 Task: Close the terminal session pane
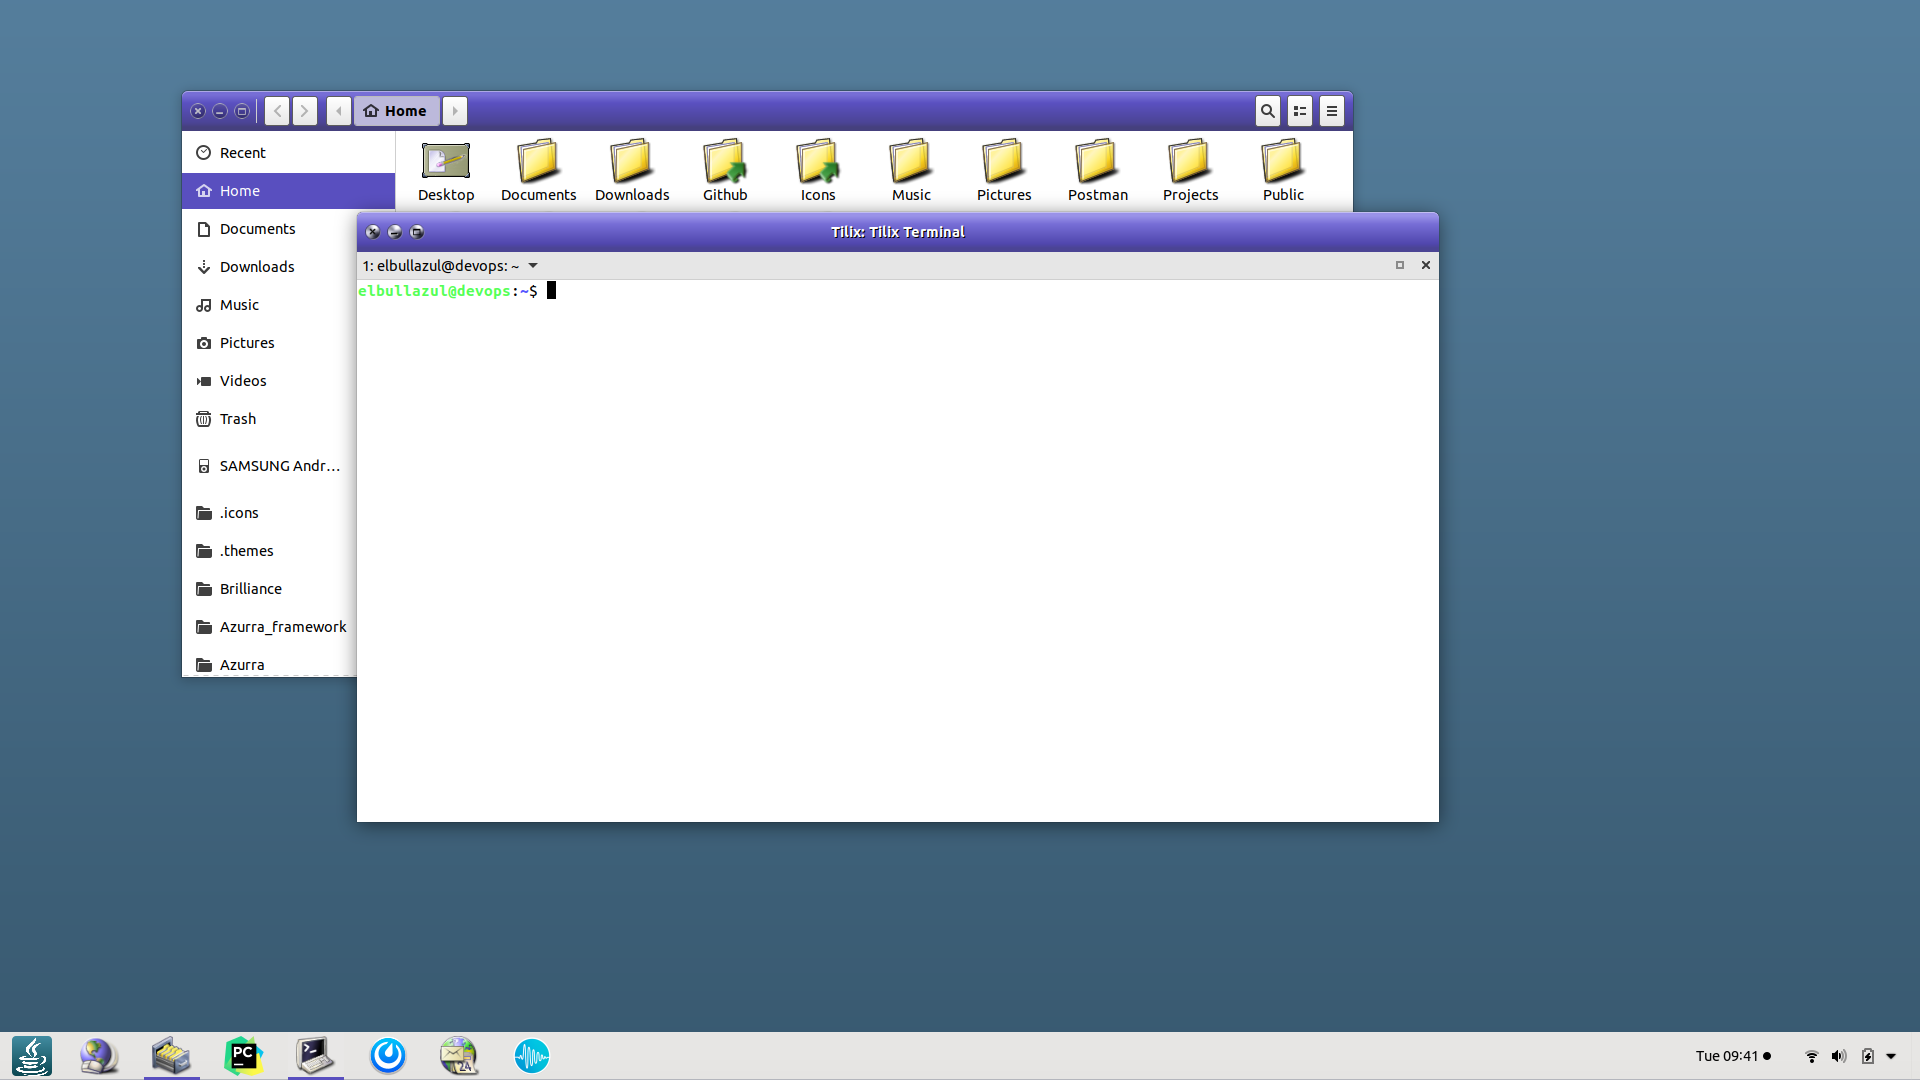pyautogui.click(x=1426, y=265)
